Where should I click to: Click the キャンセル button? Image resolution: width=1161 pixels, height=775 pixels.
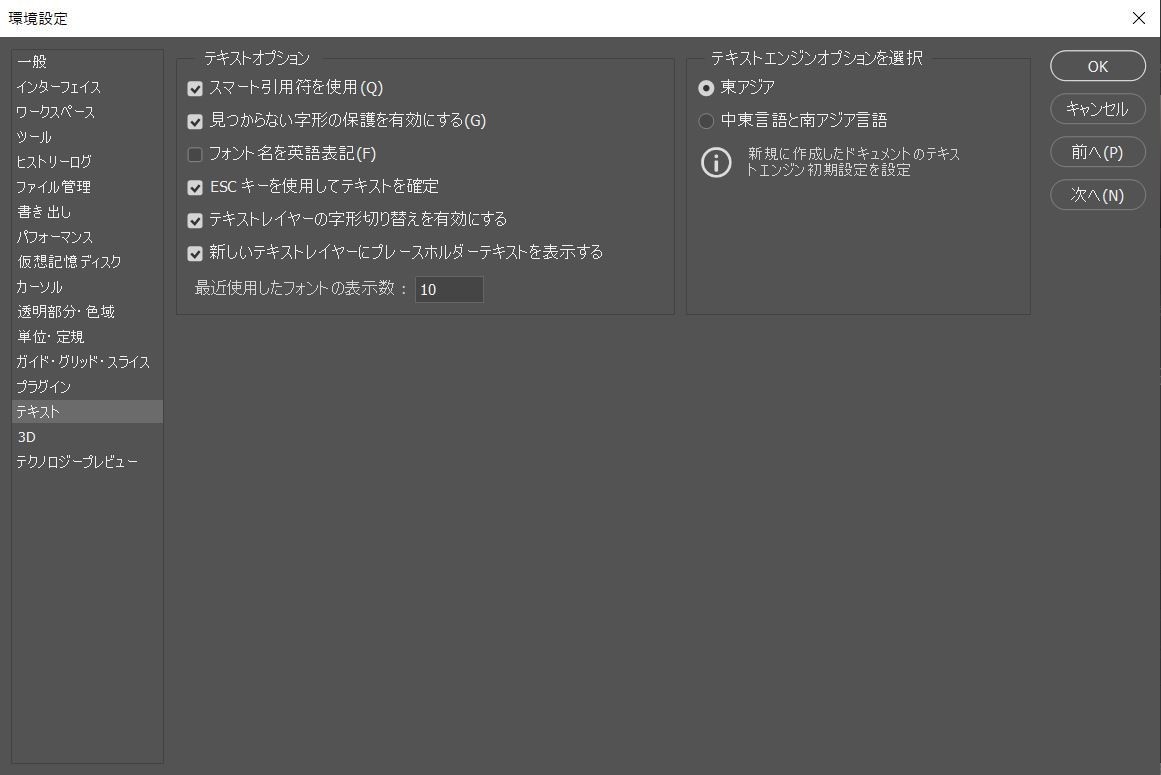pyautogui.click(x=1097, y=109)
